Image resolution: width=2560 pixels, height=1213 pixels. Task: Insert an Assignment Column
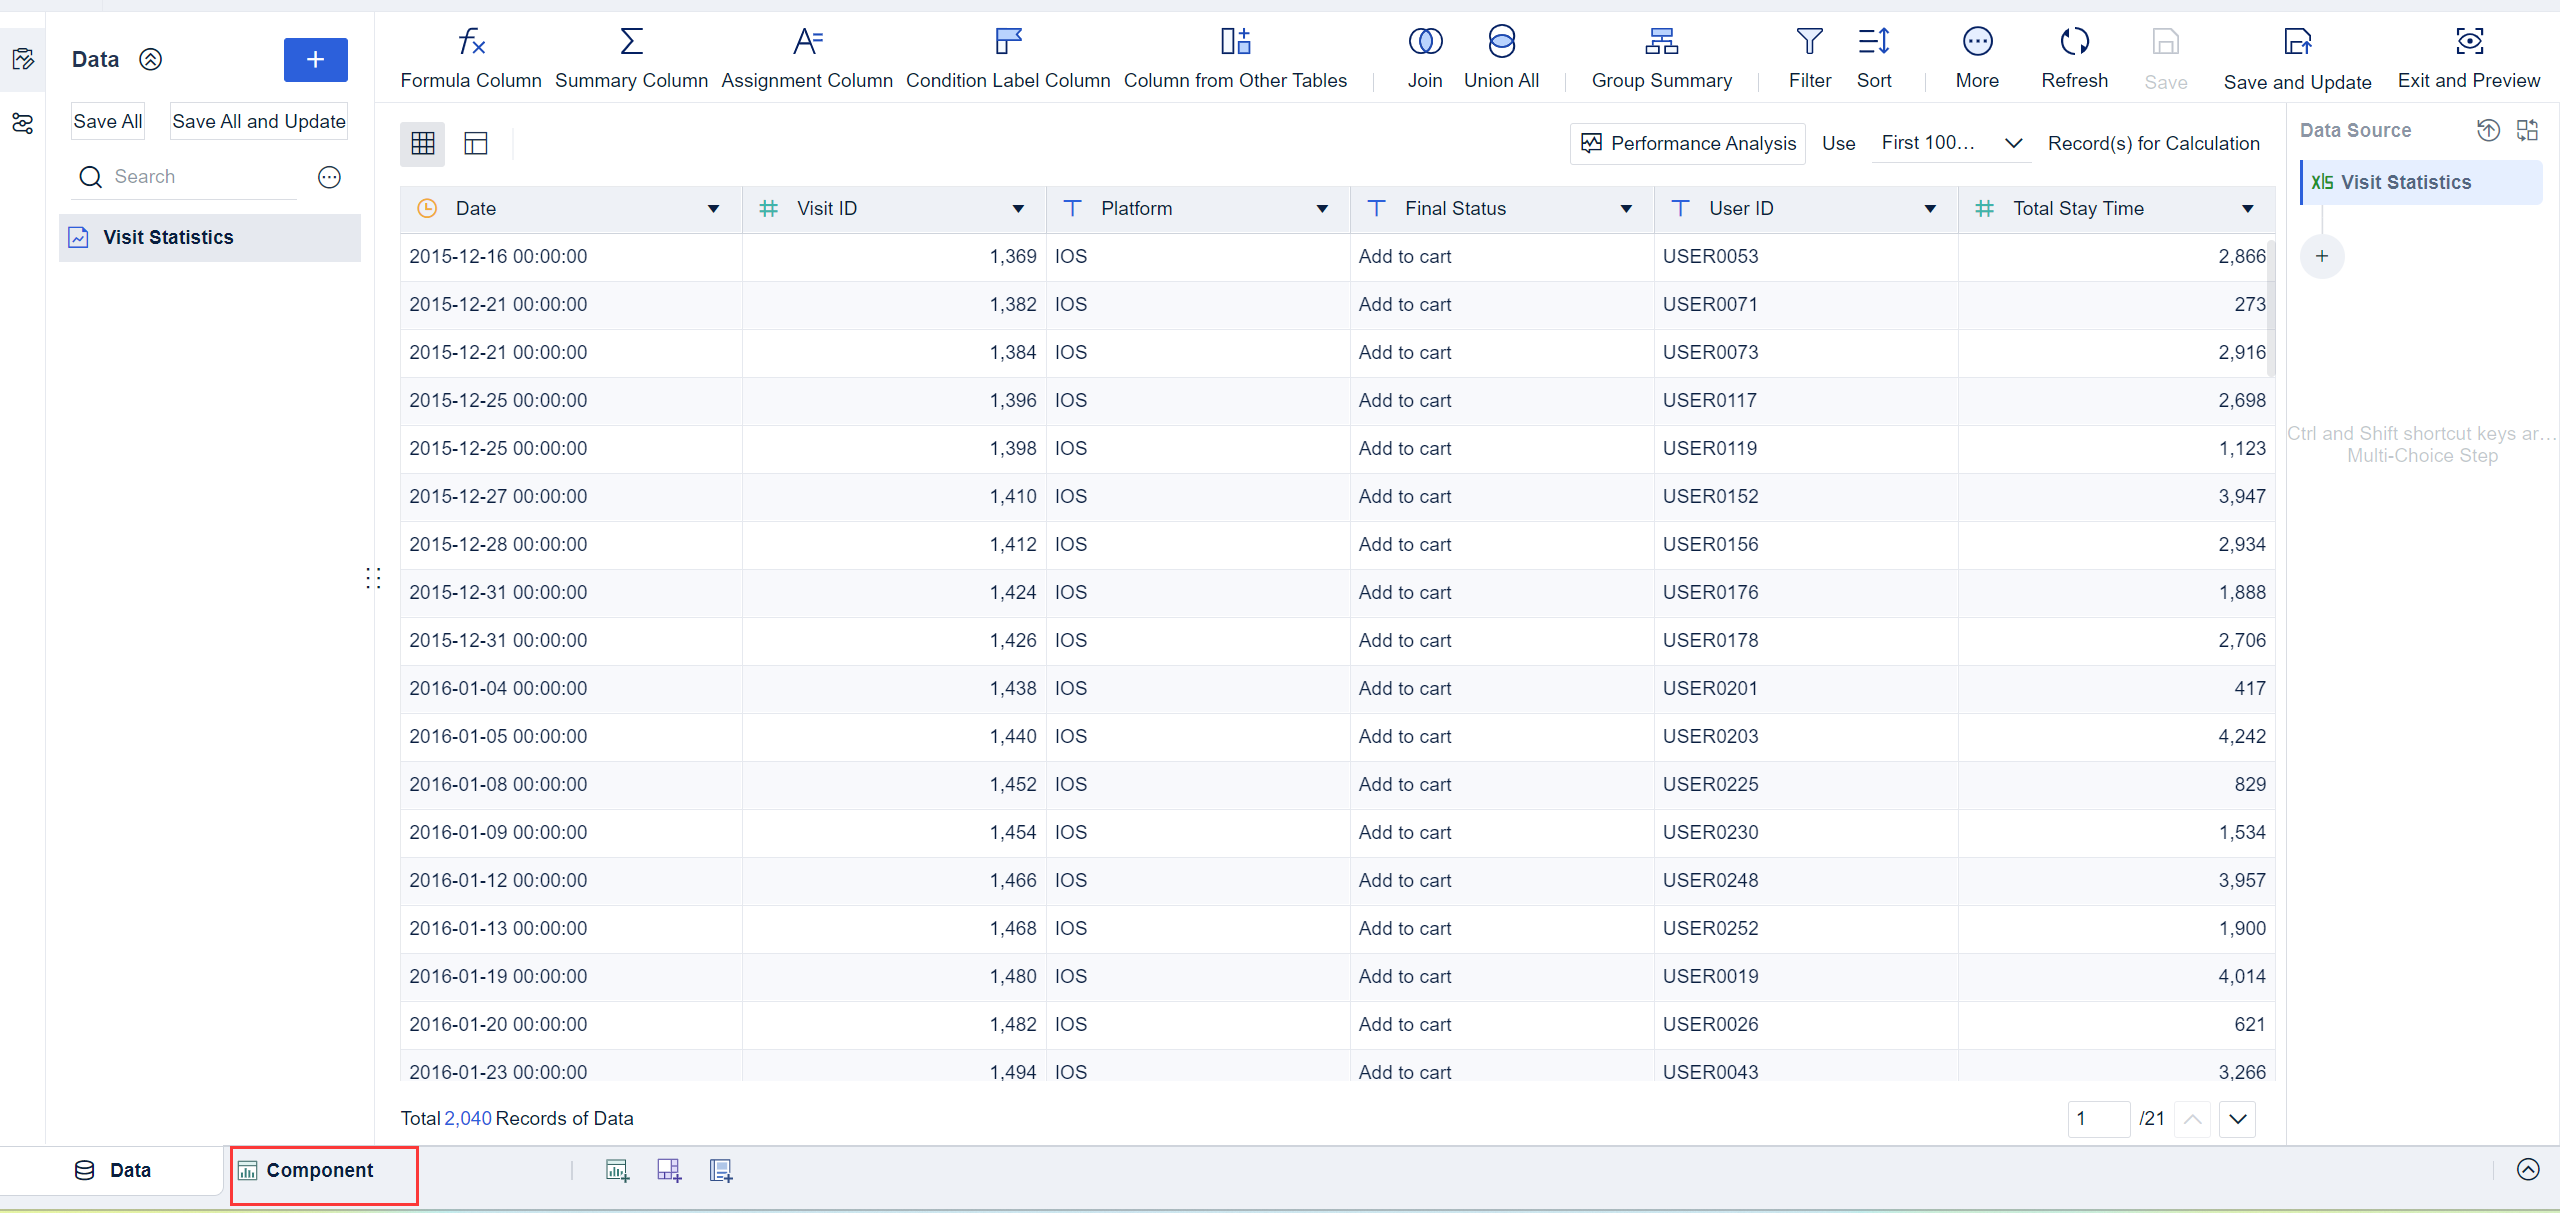point(807,58)
